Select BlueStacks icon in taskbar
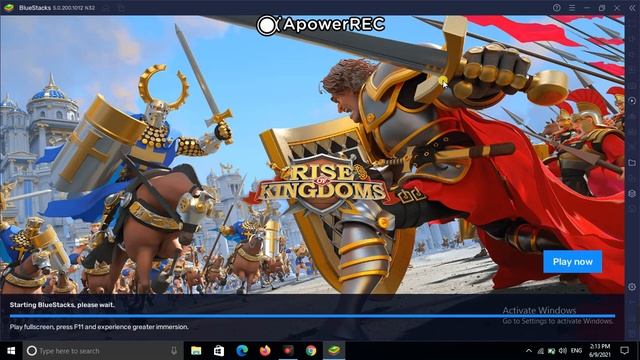 tap(334, 351)
